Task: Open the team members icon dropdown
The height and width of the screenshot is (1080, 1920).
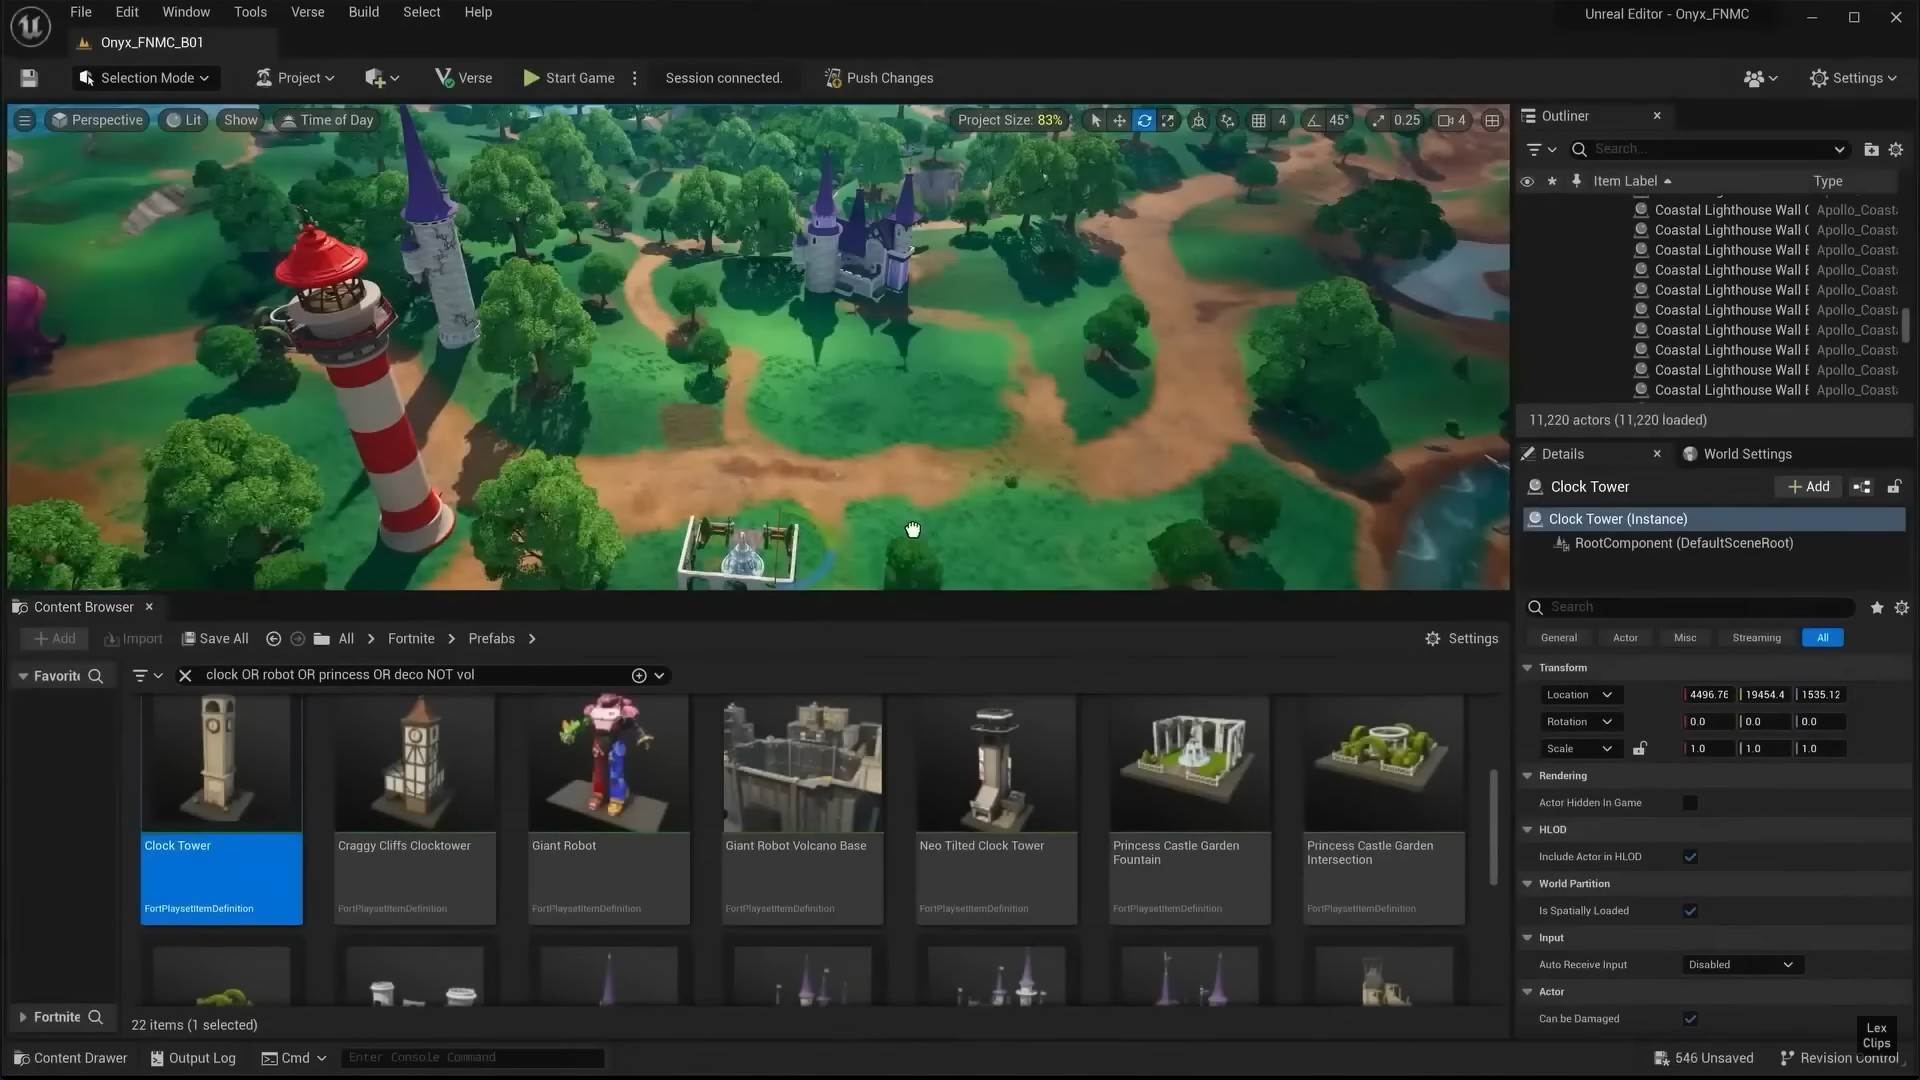Action: click(1760, 78)
